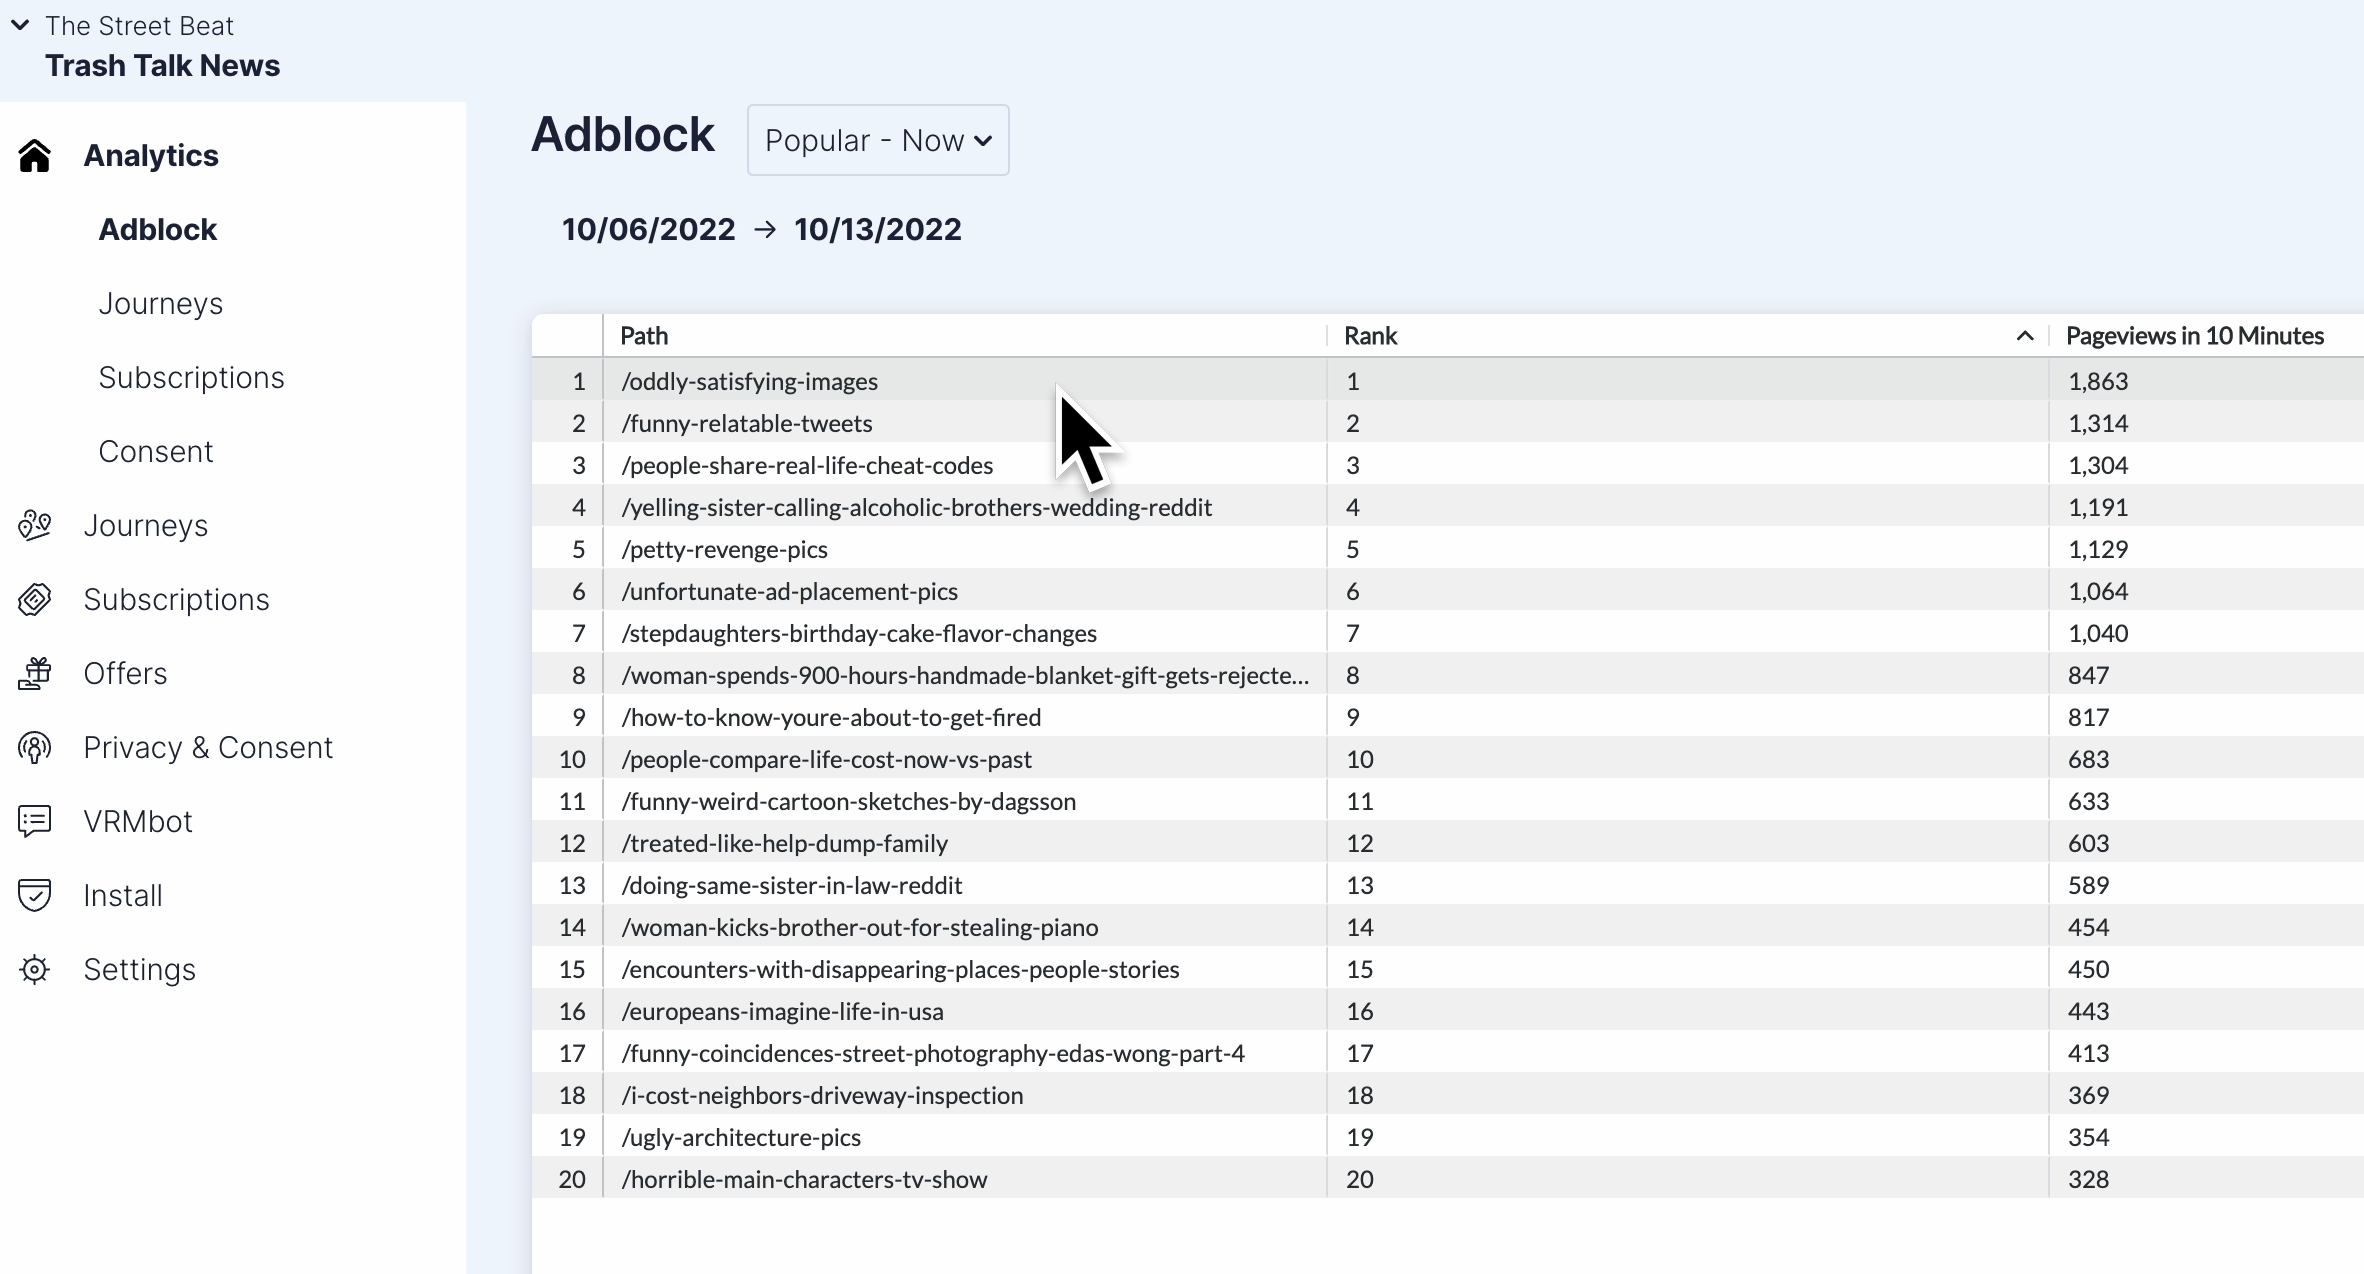Image resolution: width=2364 pixels, height=1274 pixels.
Task: Select the /stepdaughters-birthday-cake-flavor-changes path
Action: tap(859, 634)
